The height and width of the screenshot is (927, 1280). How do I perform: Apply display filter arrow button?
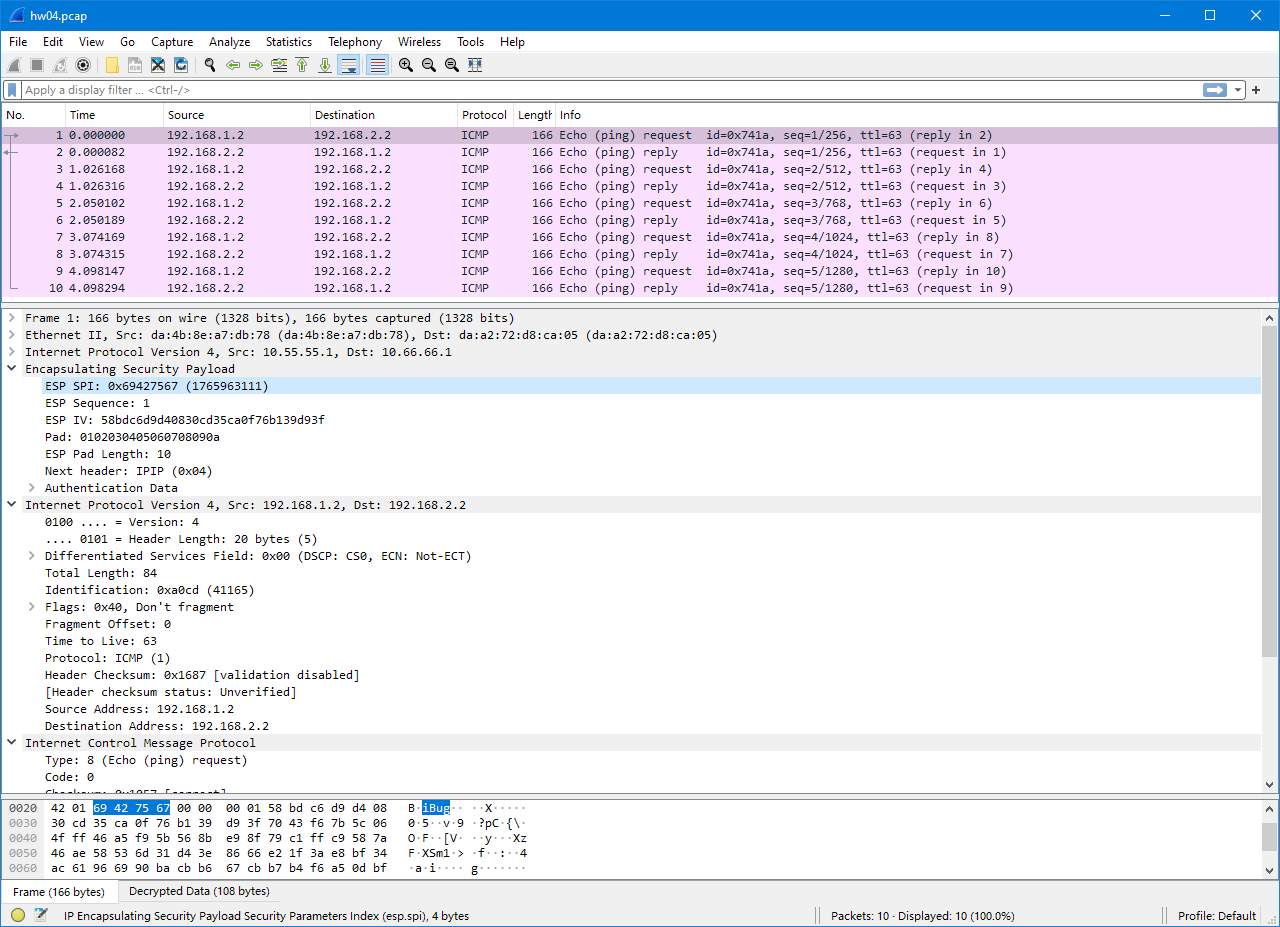click(x=1215, y=90)
